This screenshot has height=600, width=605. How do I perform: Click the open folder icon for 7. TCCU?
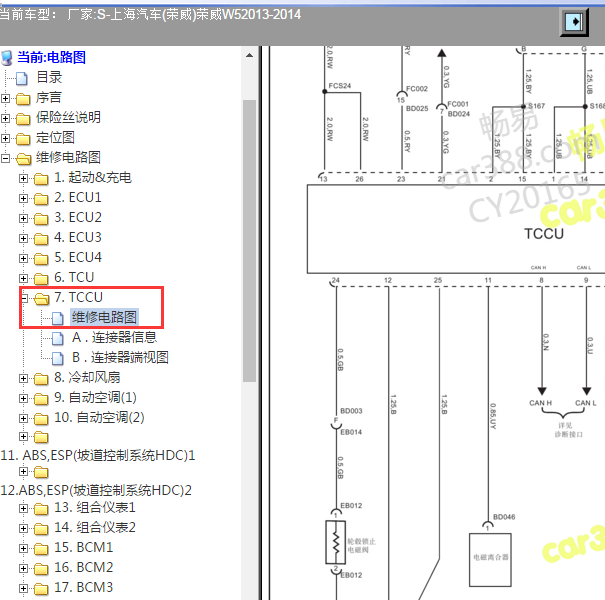tap(42, 298)
